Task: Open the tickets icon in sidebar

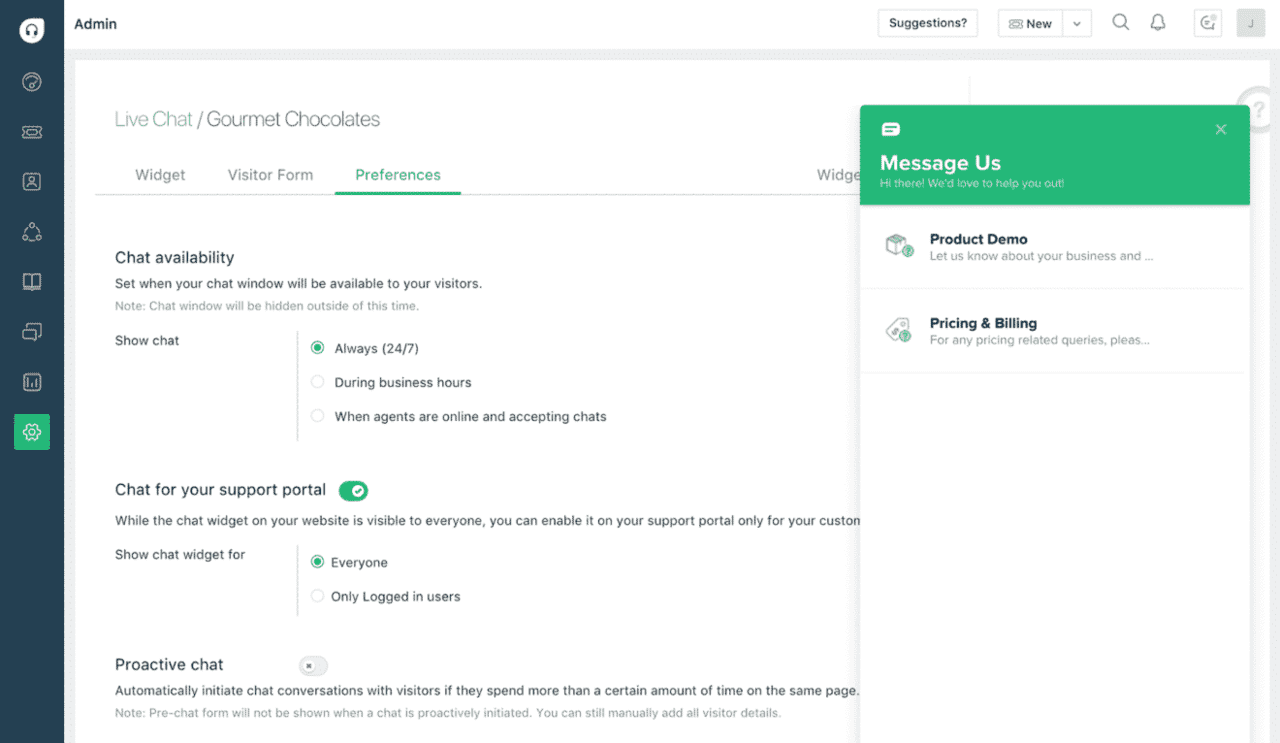Action: (32, 132)
